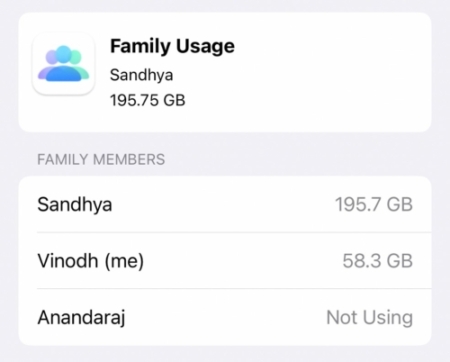450x362 pixels.
Task: Click the name Sandhya under Family Usage
Action: [141, 75]
